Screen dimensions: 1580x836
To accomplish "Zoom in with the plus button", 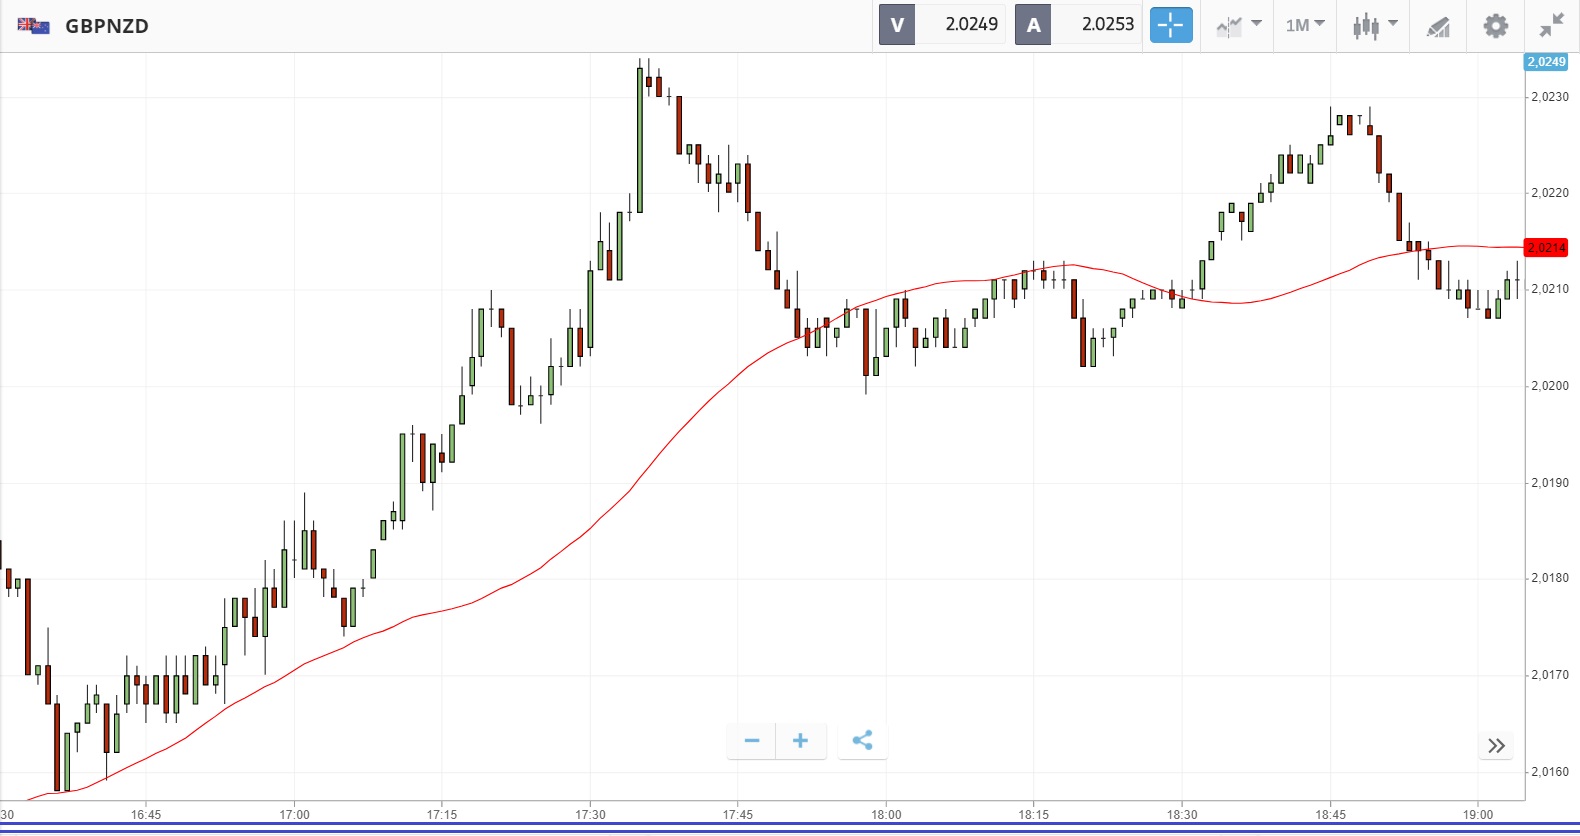I will (x=801, y=741).
